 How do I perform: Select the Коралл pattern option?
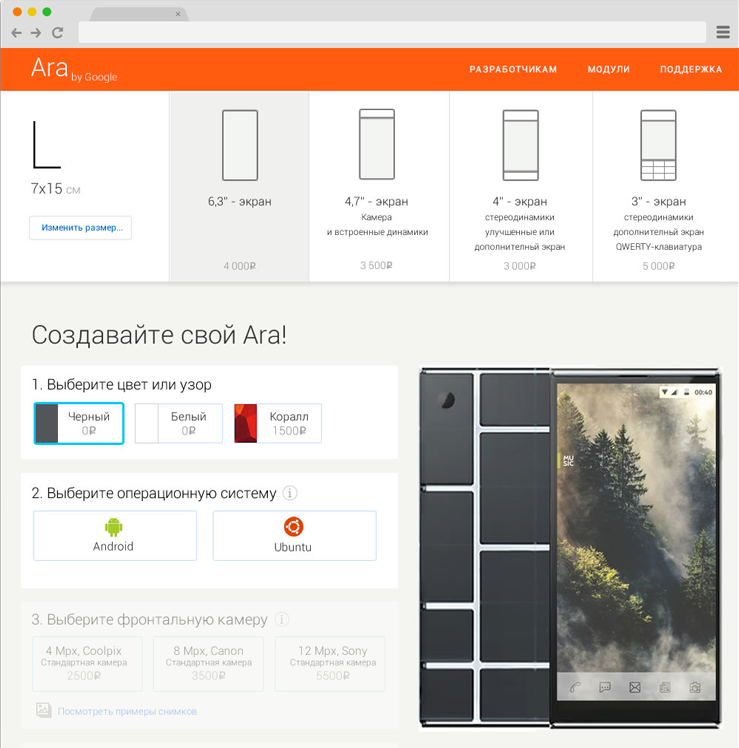tap(278, 423)
